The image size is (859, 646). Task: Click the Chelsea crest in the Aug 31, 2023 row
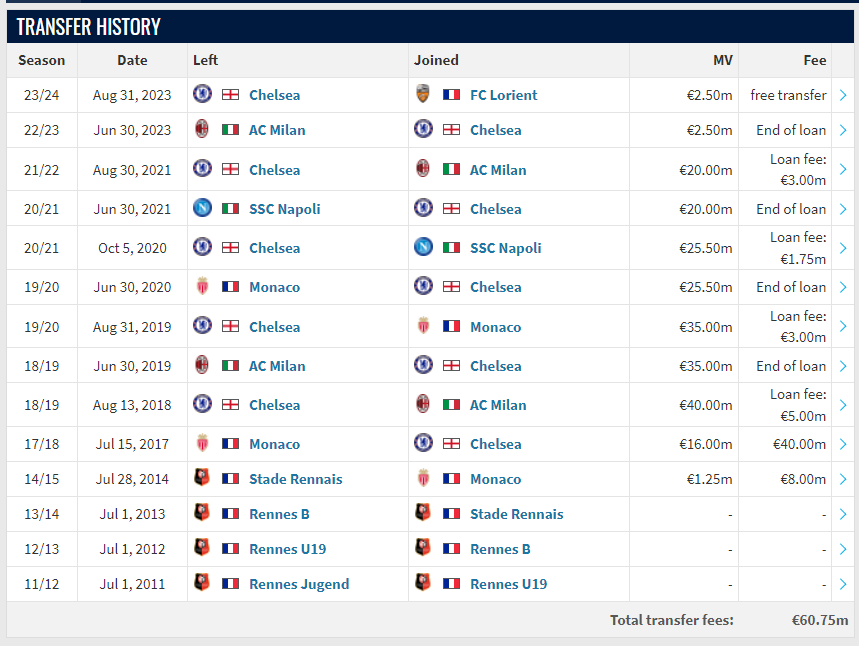click(x=202, y=94)
